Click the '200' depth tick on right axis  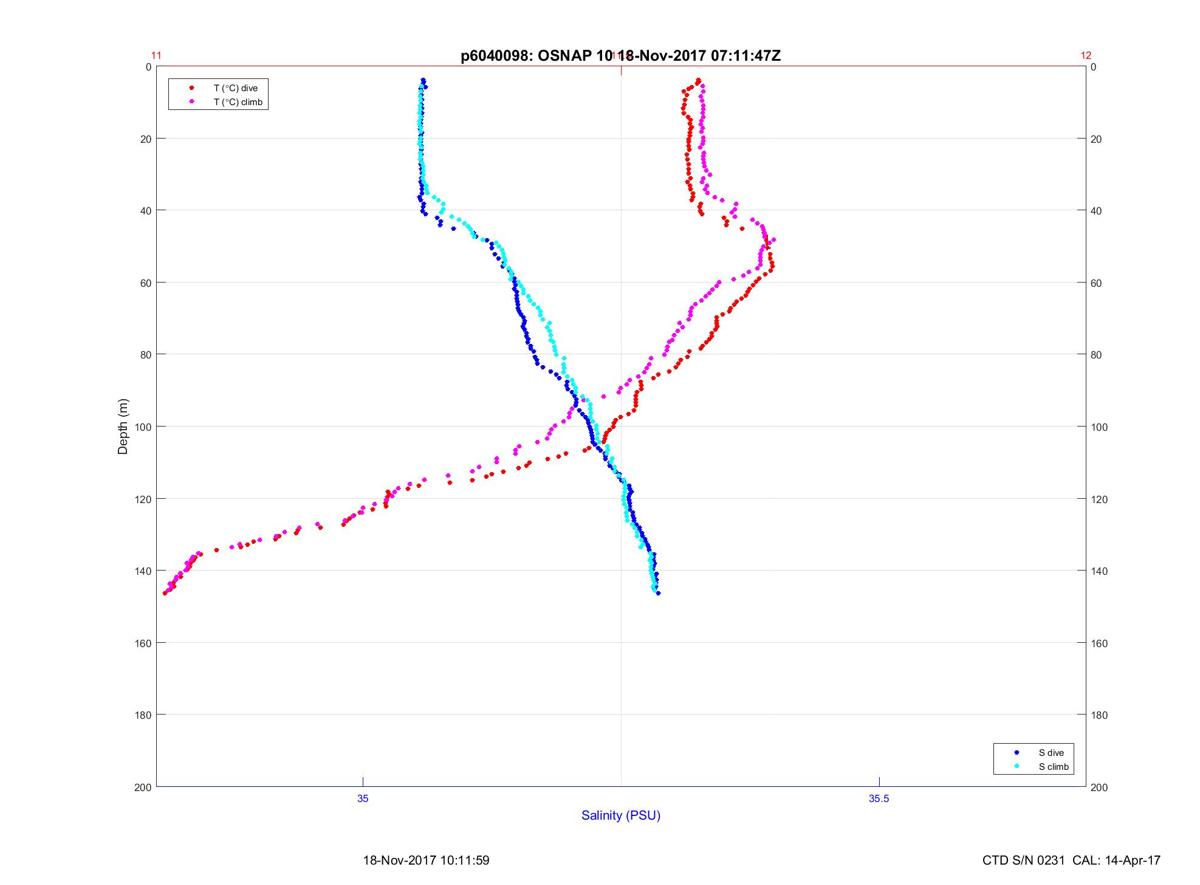1100,787
